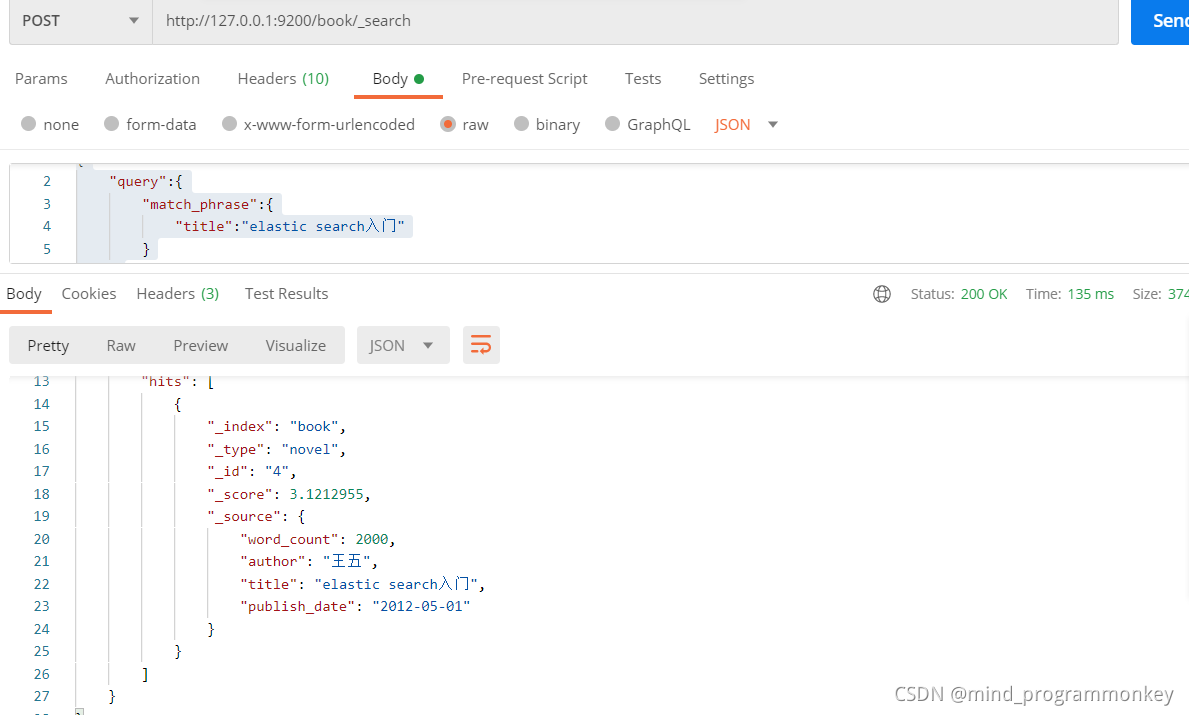The height and width of the screenshot is (715, 1189).
Task: Switch to Preview response view
Action: [x=200, y=346]
